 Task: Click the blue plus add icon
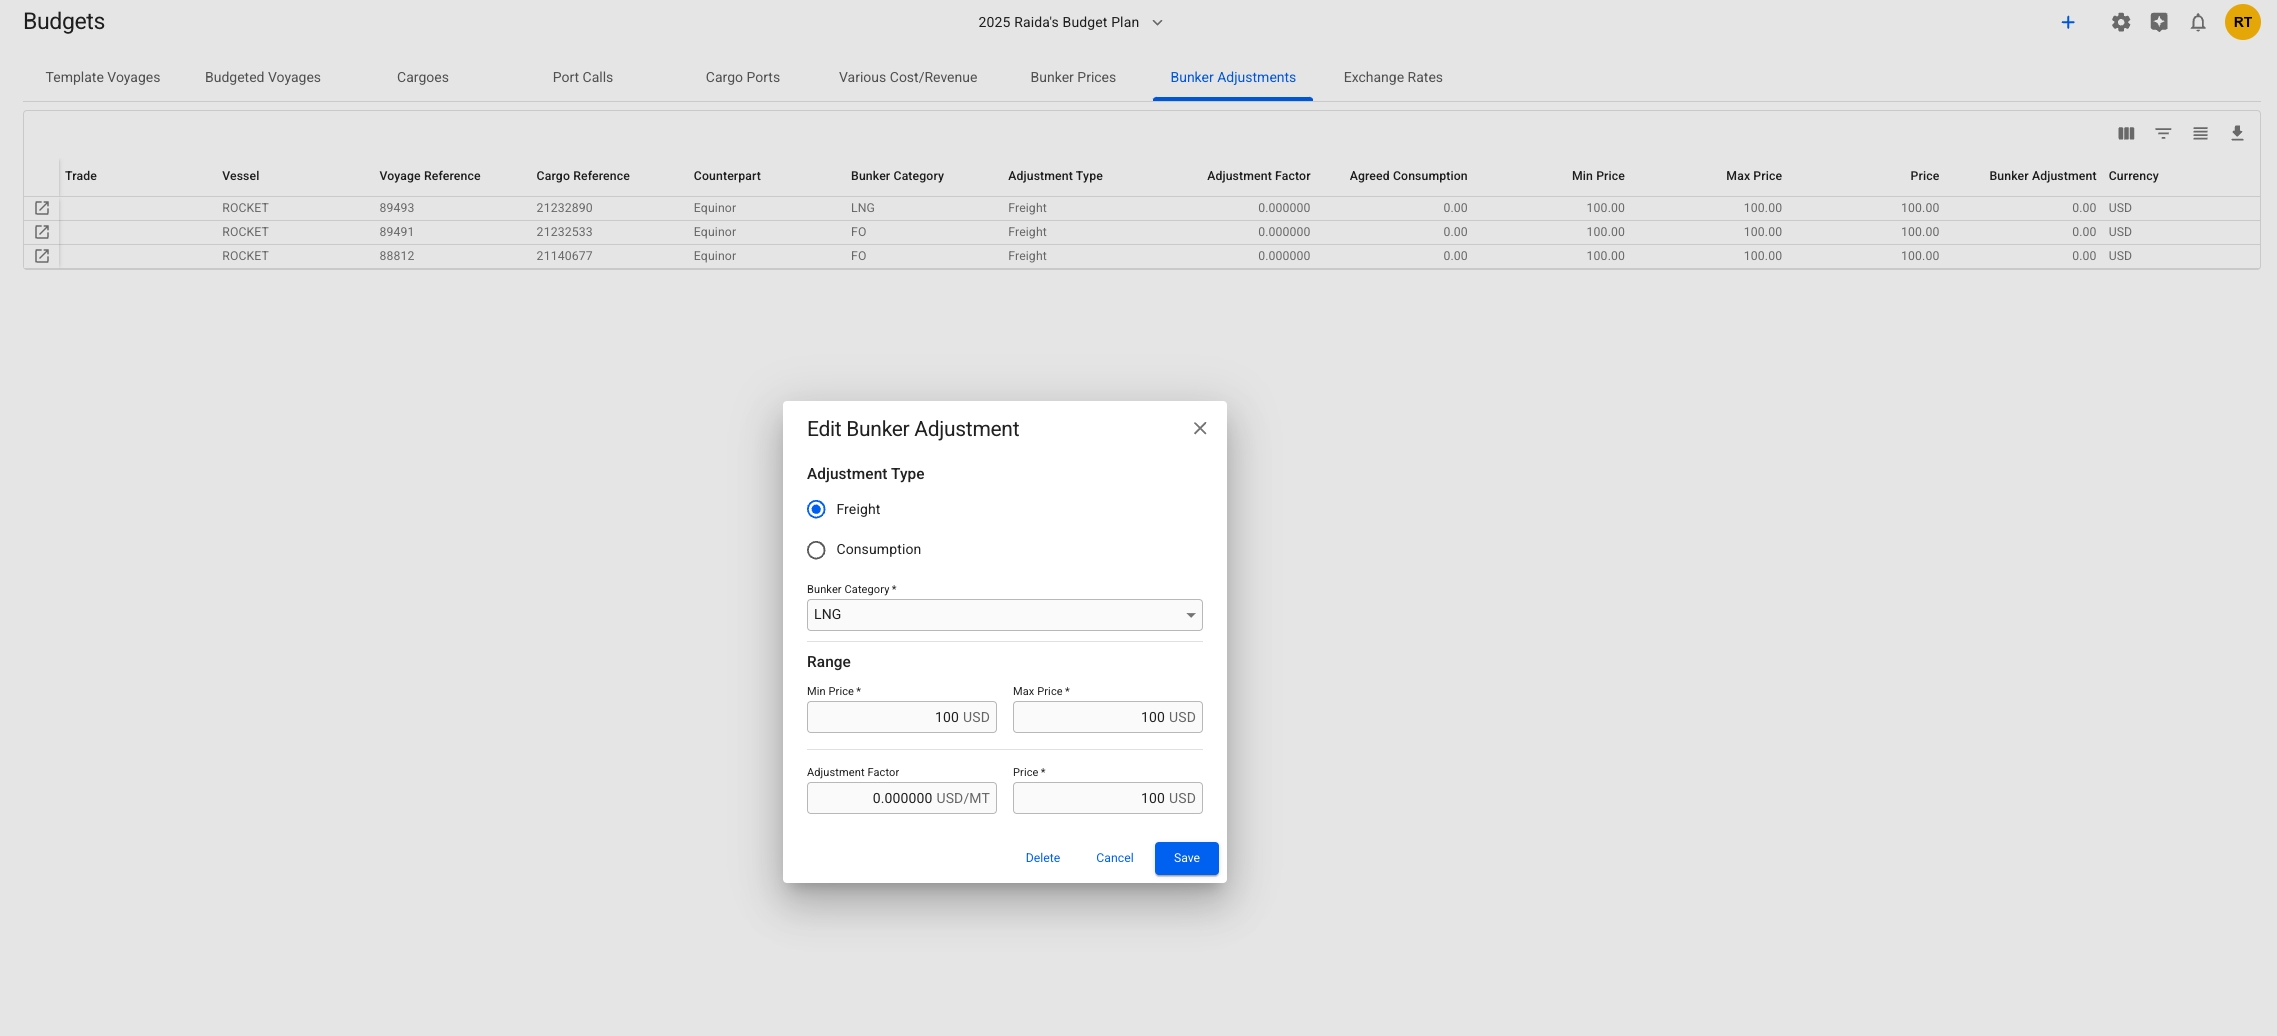point(2068,22)
